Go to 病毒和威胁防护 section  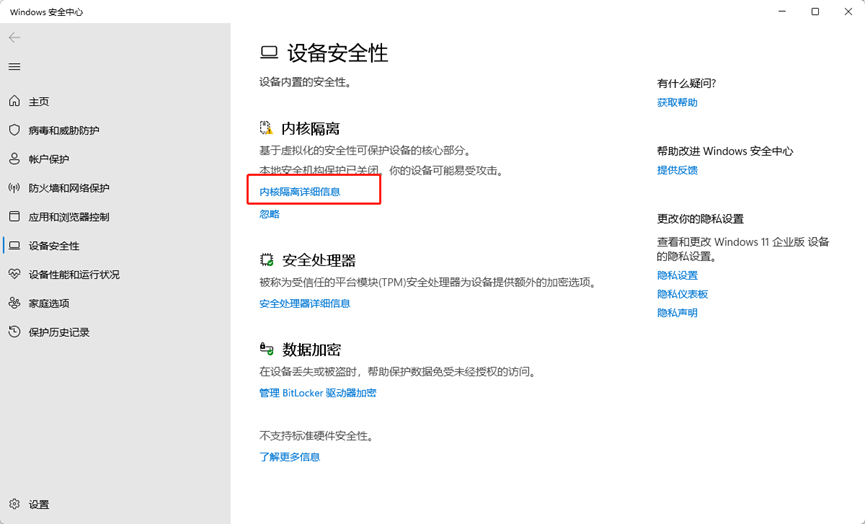[x=64, y=130]
